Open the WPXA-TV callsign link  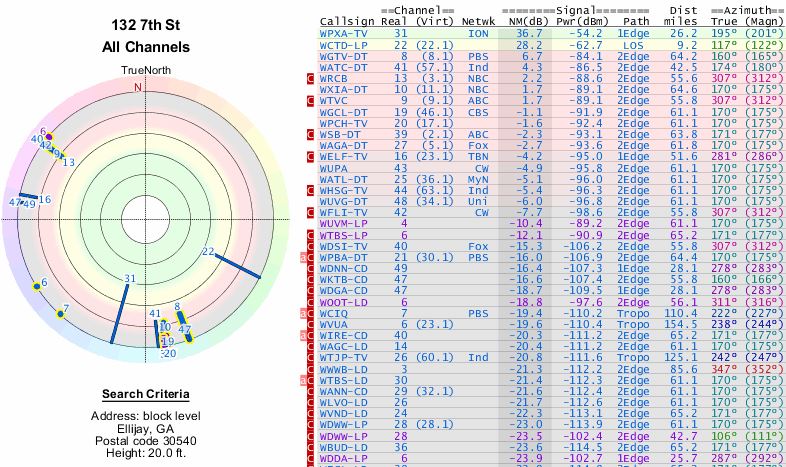tap(343, 33)
